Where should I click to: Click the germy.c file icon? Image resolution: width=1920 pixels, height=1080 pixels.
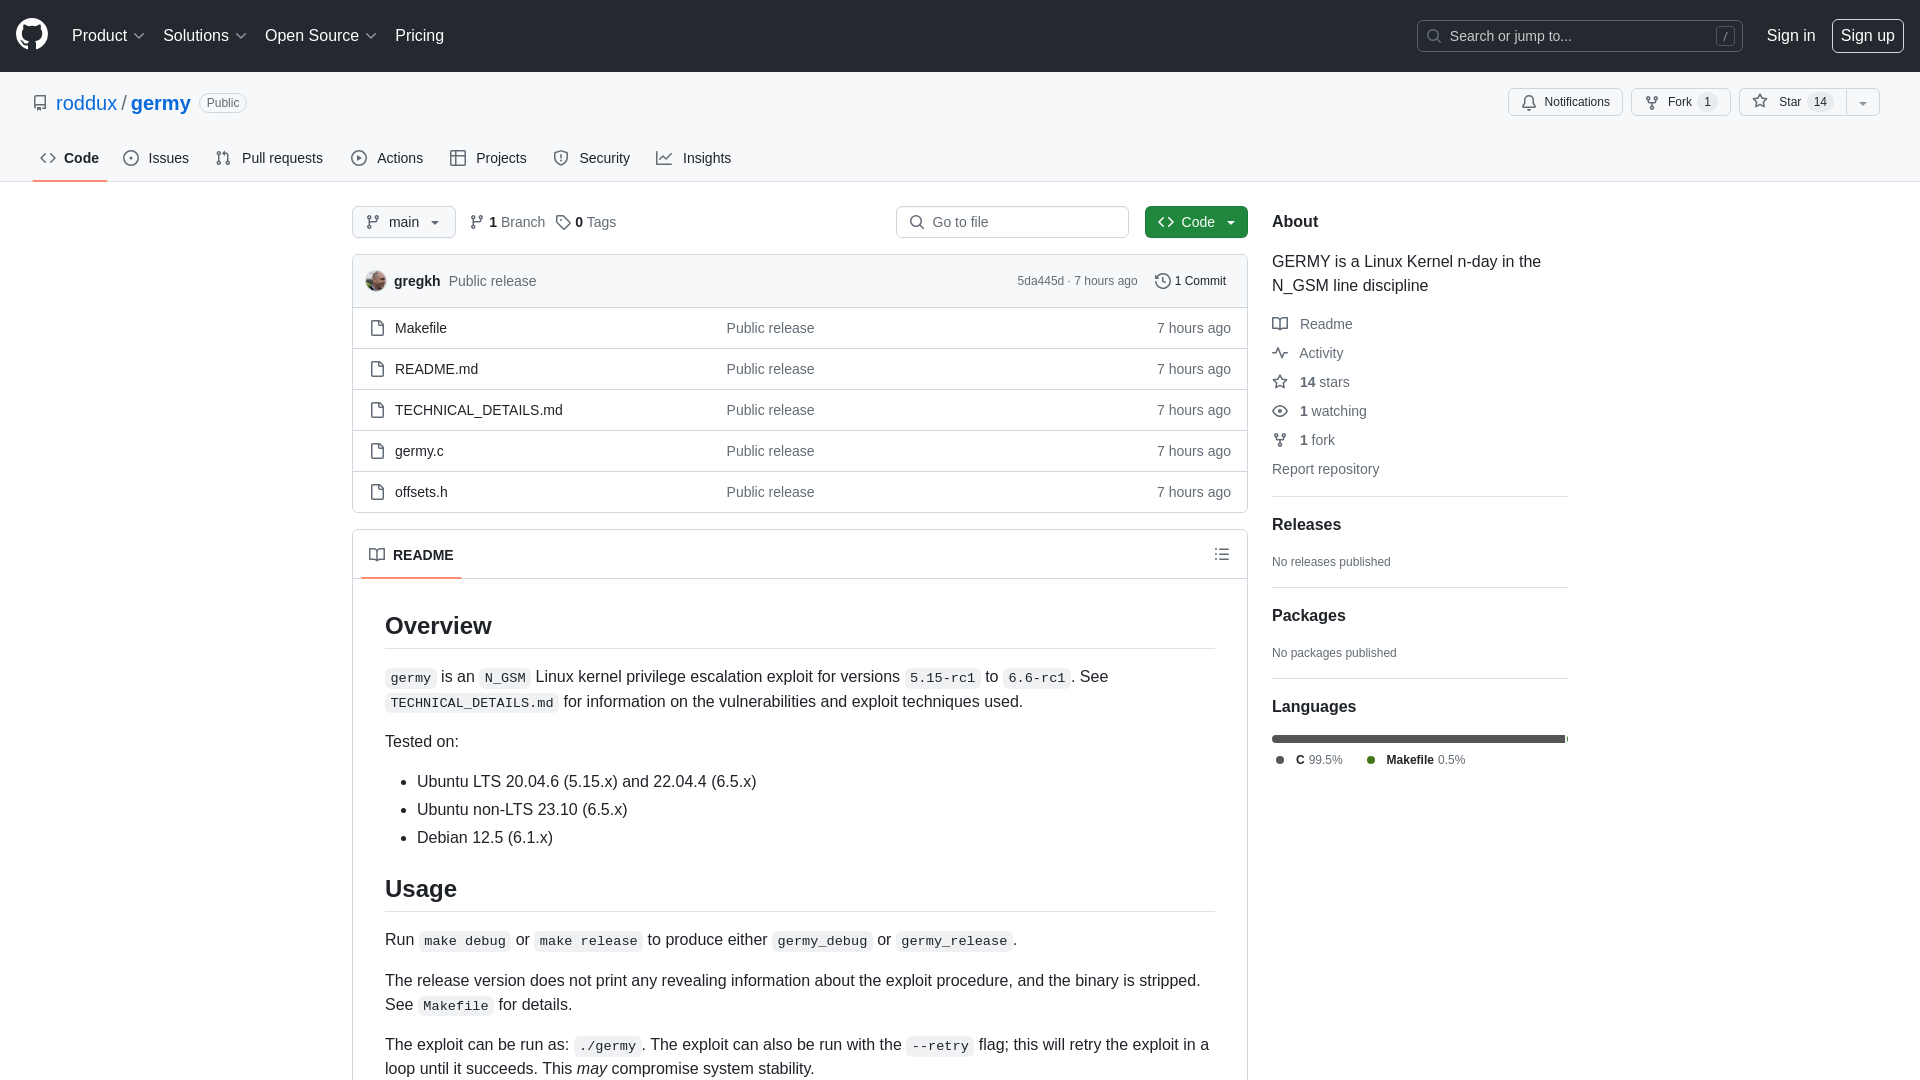[377, 451]
